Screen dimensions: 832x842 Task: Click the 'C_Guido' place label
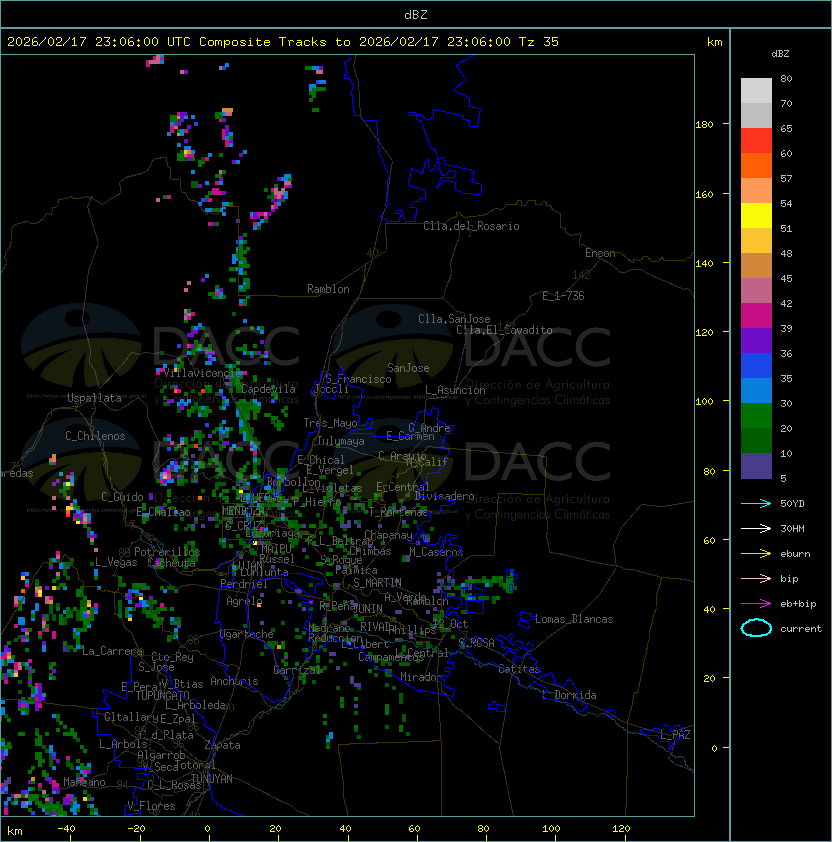122,497
